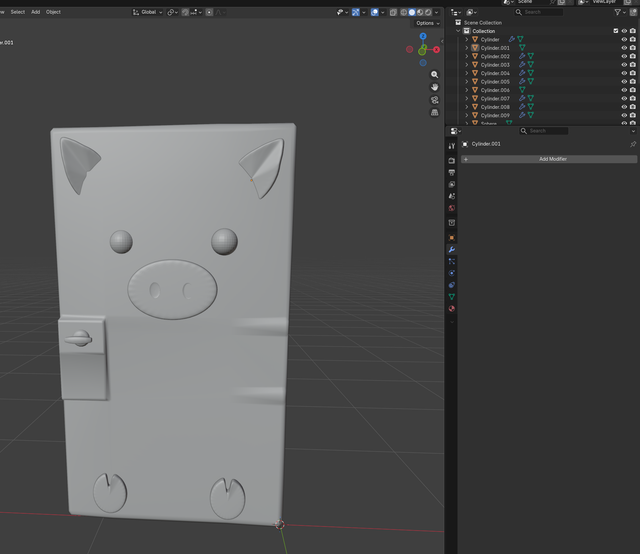640x554 pixels.
Task: Toggle the Collection exclude checkbox
Action: coord(616,31)
